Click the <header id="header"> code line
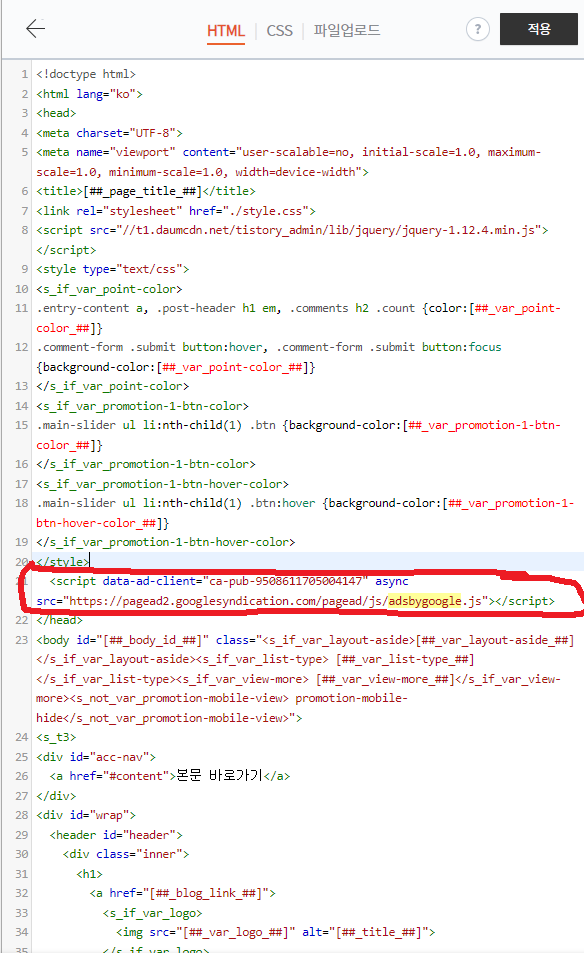Viewport: 584px width, 953px height. point(116,834)
